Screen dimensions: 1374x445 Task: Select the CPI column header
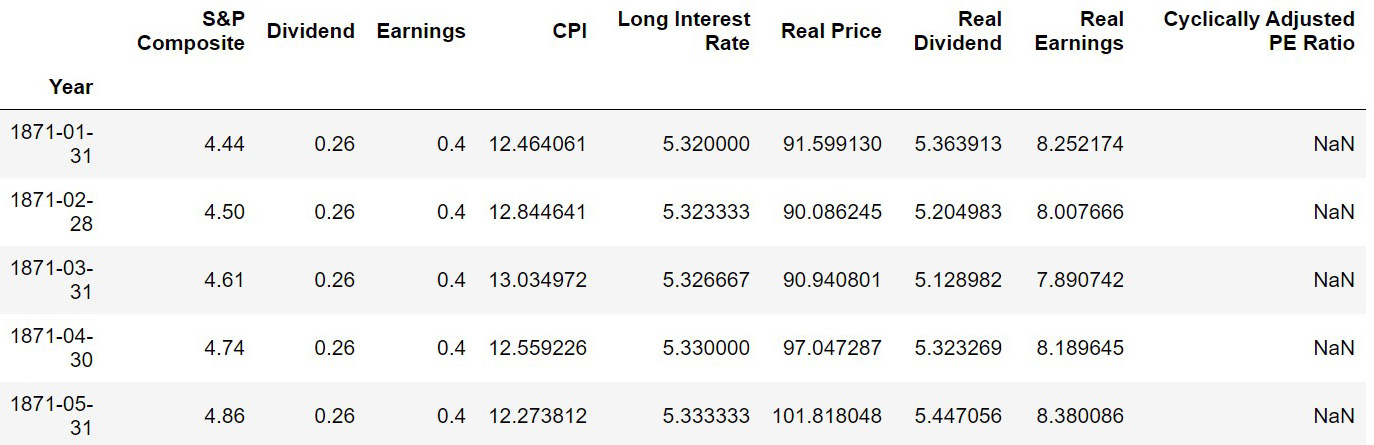point(570,31)
